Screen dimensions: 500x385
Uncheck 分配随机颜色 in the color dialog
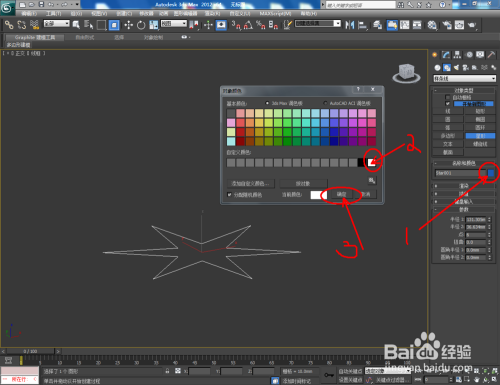[229, 195]
